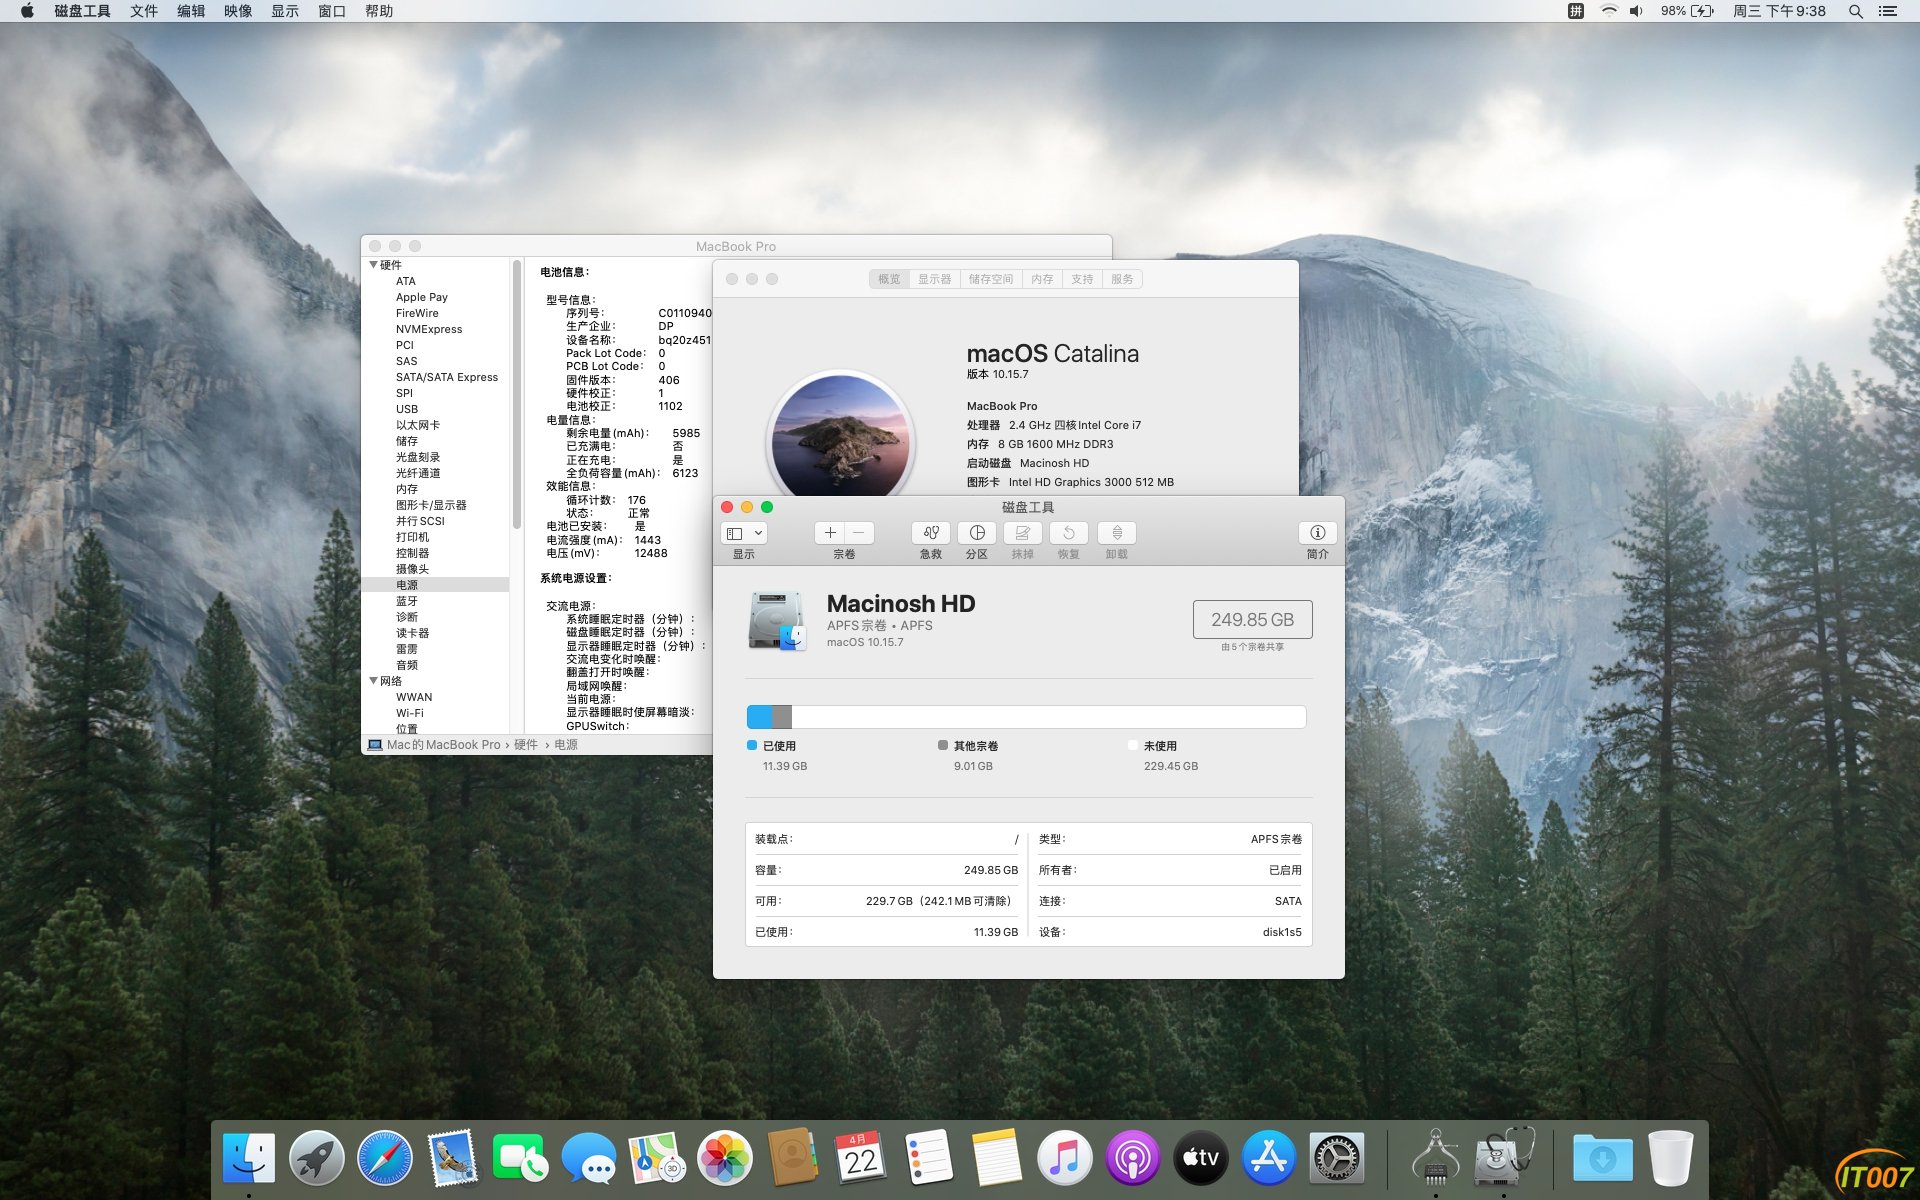Click the Partition (分区) toolbar icon
1920x1200 pixels.
[977, 533]
